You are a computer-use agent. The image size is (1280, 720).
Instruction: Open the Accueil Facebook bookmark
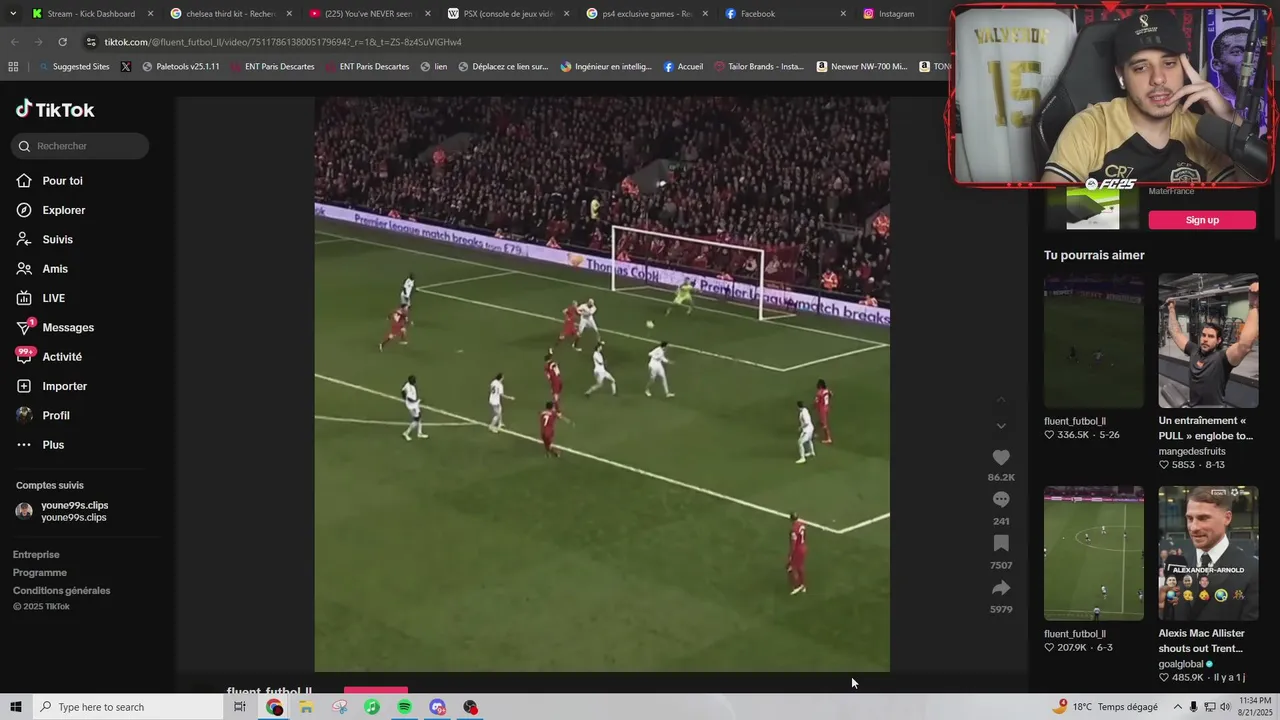click(x=683, y=67)
